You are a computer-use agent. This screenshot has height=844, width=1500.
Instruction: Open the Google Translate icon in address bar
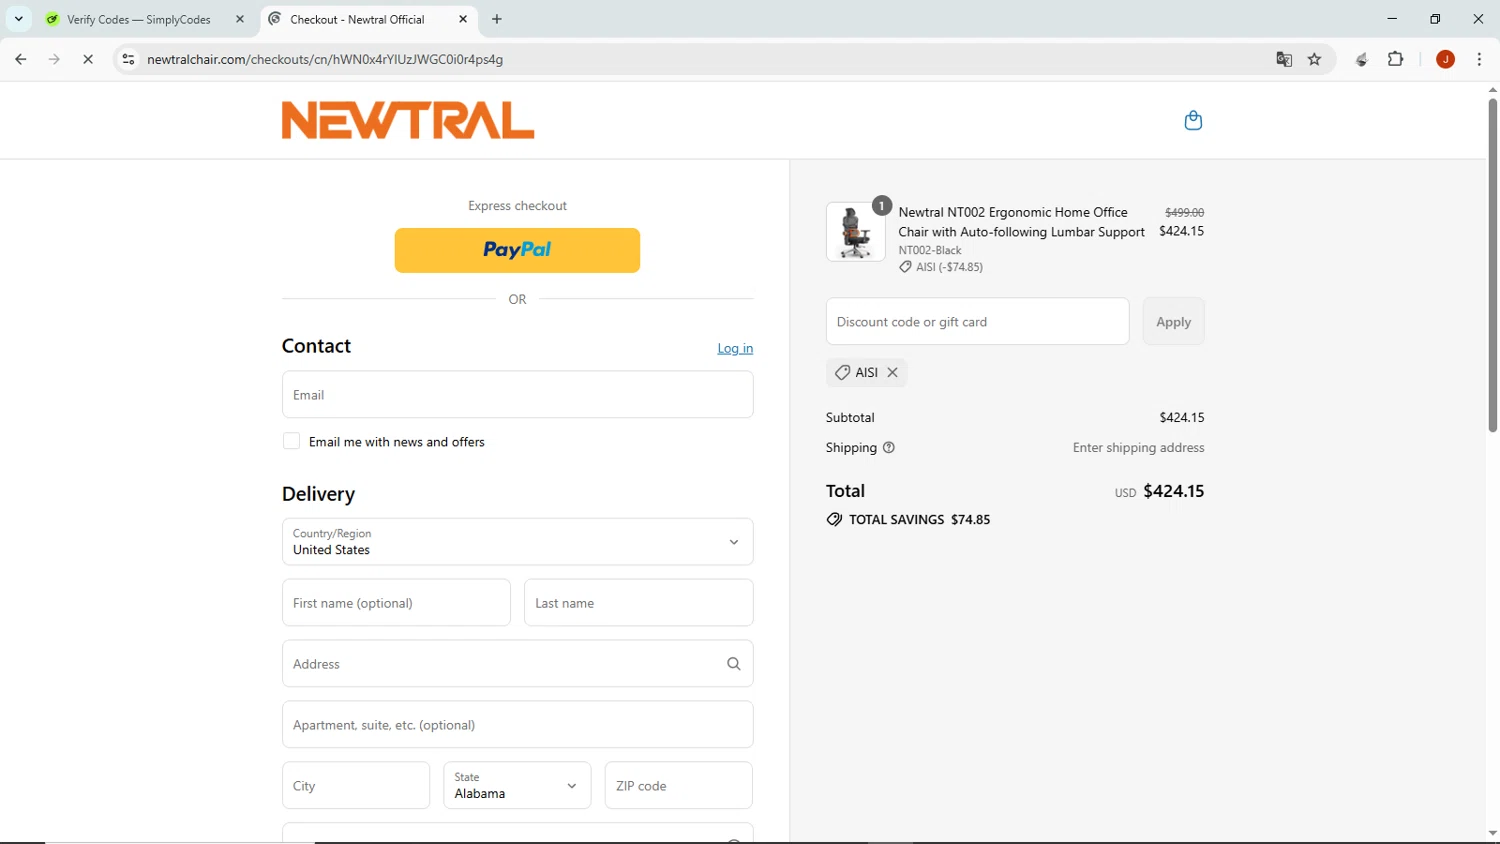pos(1284,59)
